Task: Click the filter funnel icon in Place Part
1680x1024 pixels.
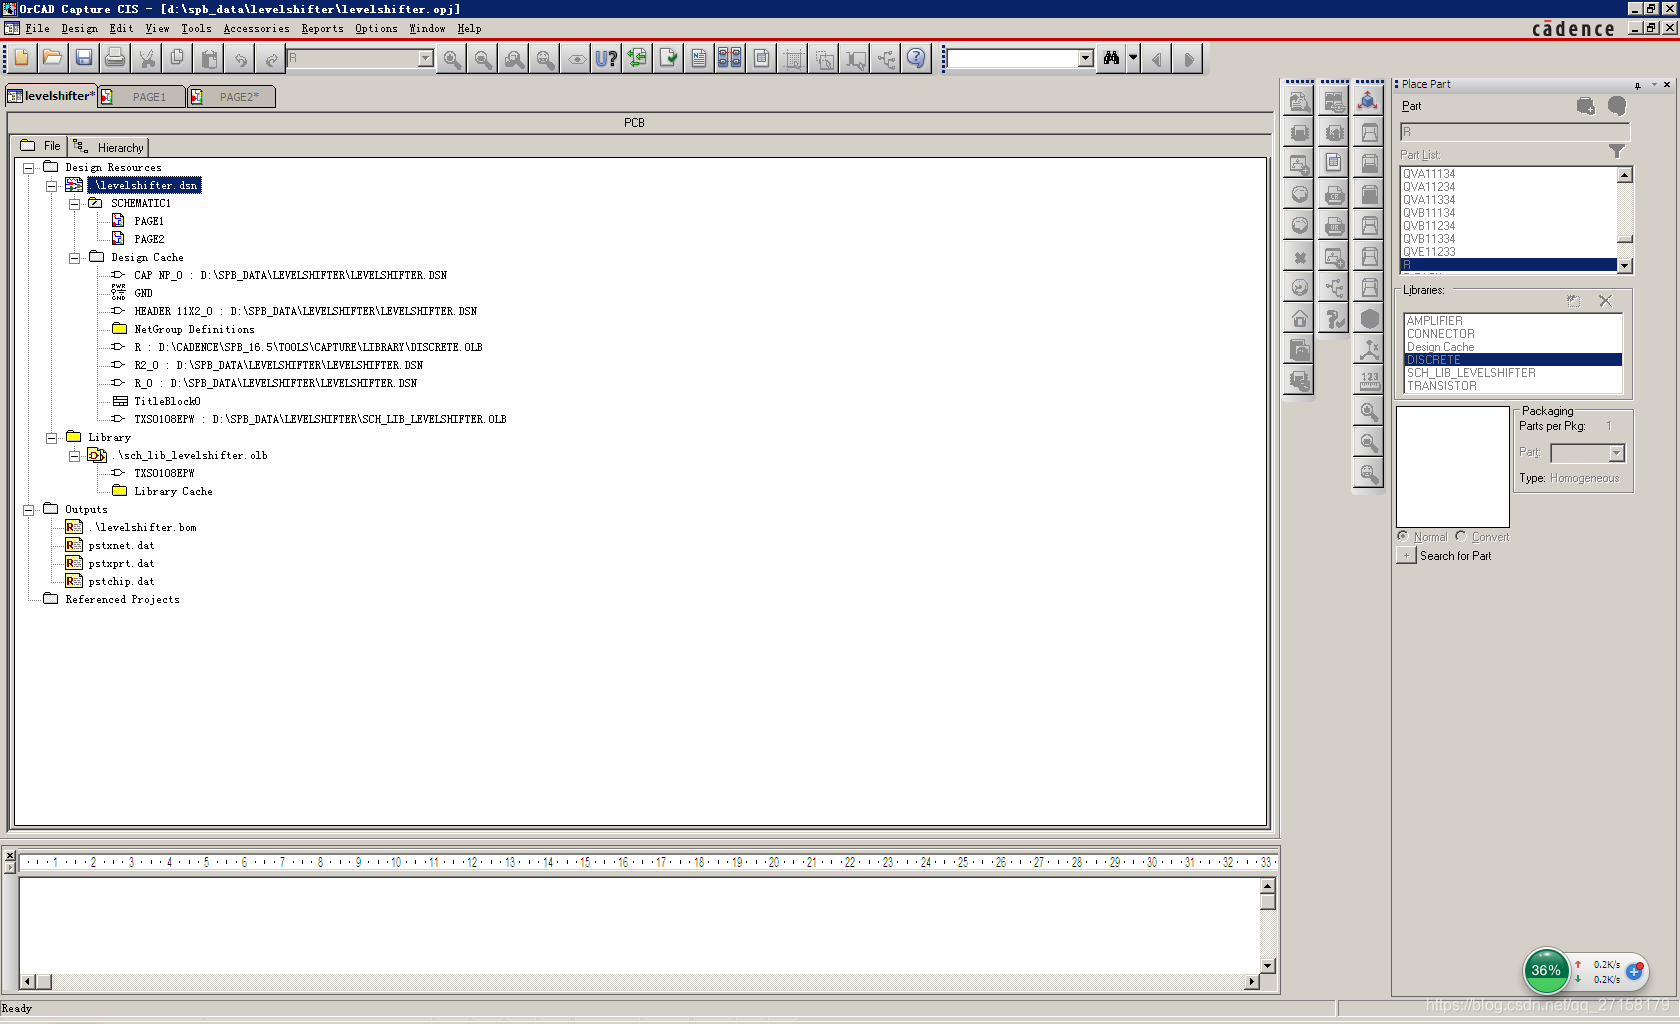Action: (x=1616, y=152)
